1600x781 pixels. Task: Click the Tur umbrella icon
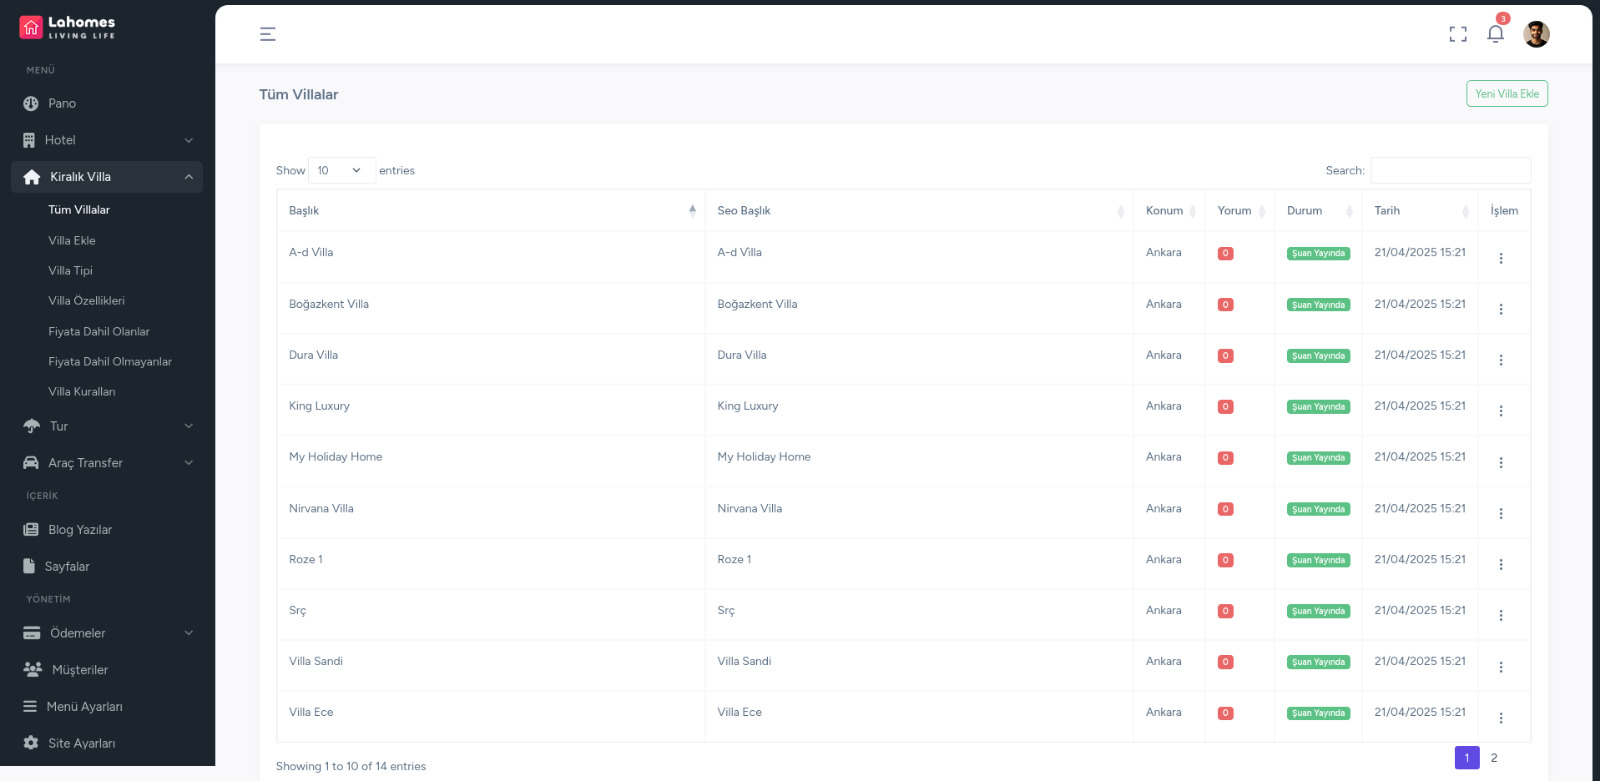click(x=32, y=426)
